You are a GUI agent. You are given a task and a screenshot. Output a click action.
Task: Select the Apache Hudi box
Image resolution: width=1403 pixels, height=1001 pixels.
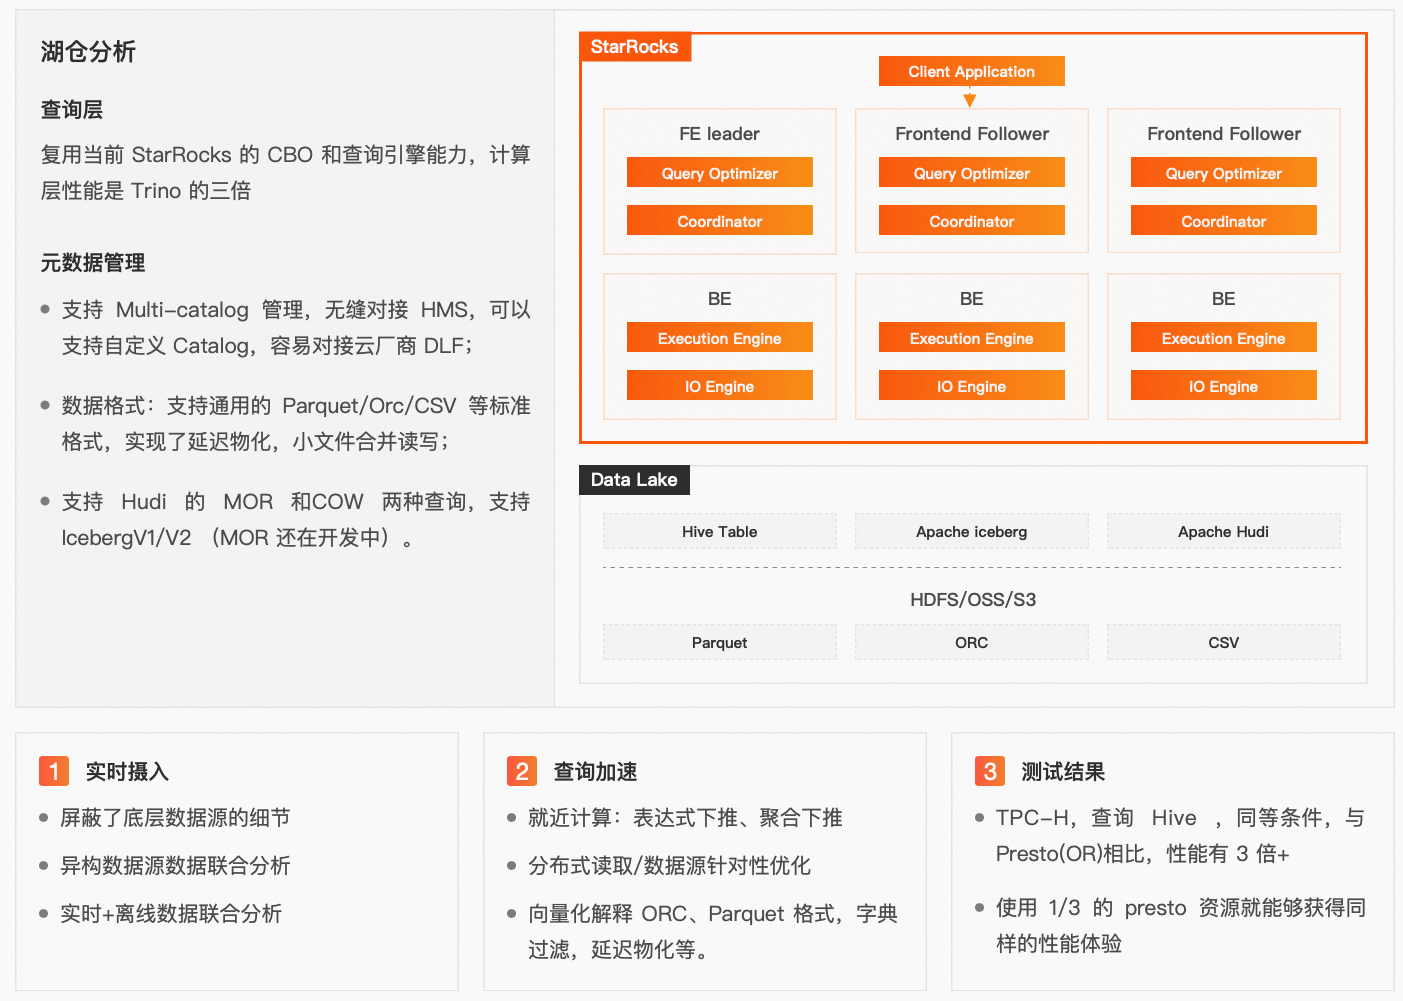click(1223, 532)
